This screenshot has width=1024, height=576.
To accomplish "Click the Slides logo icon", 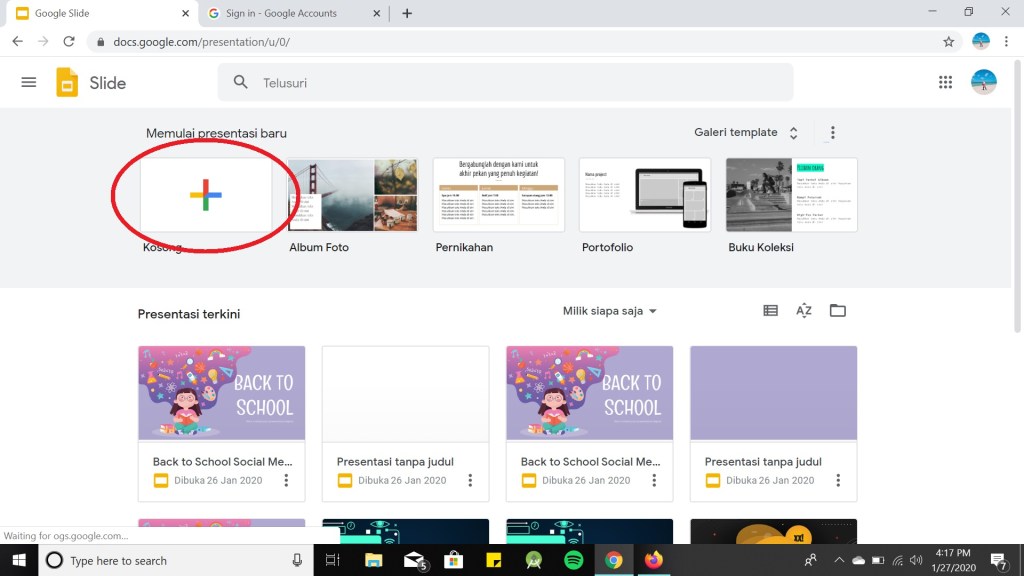I will tap(67, 83).
